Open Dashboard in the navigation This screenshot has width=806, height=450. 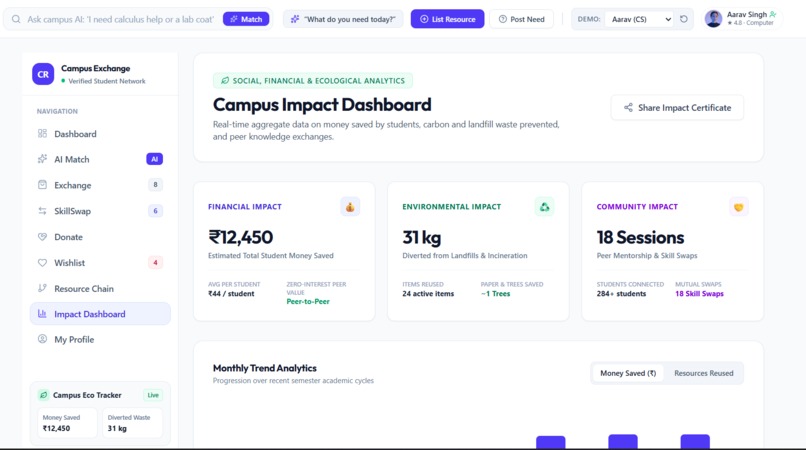click(x=100, y=134)
